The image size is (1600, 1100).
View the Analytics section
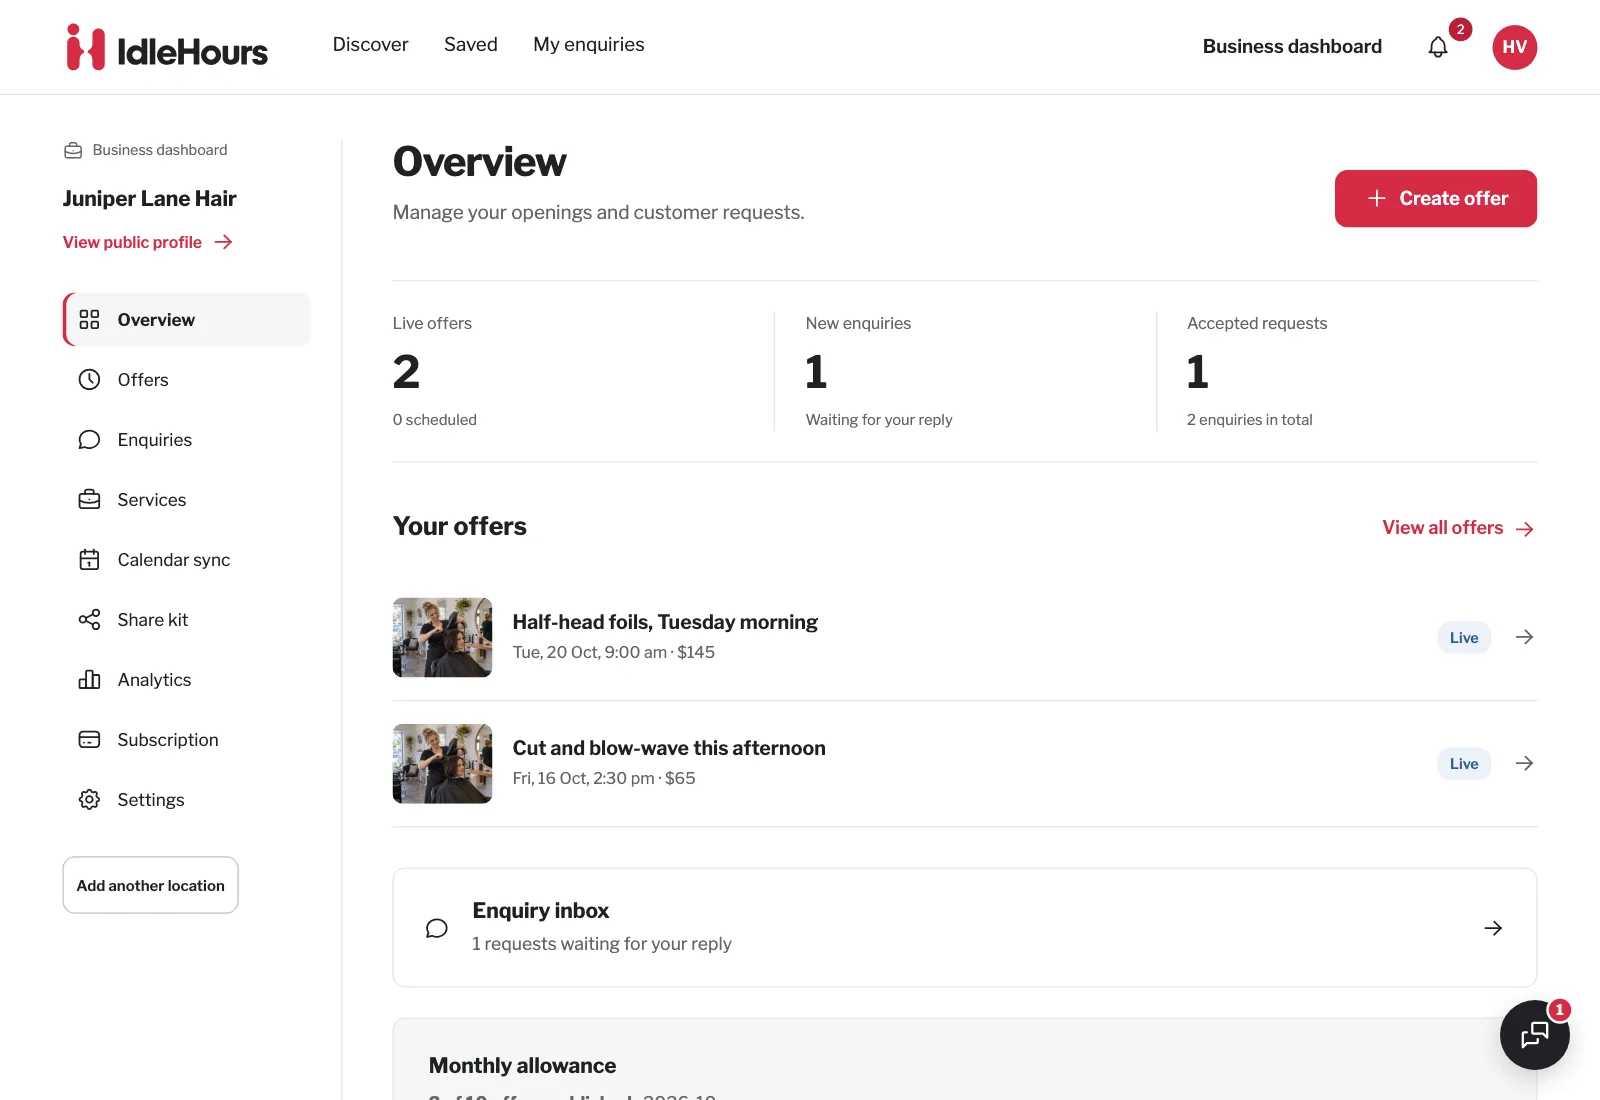[186, 680]
